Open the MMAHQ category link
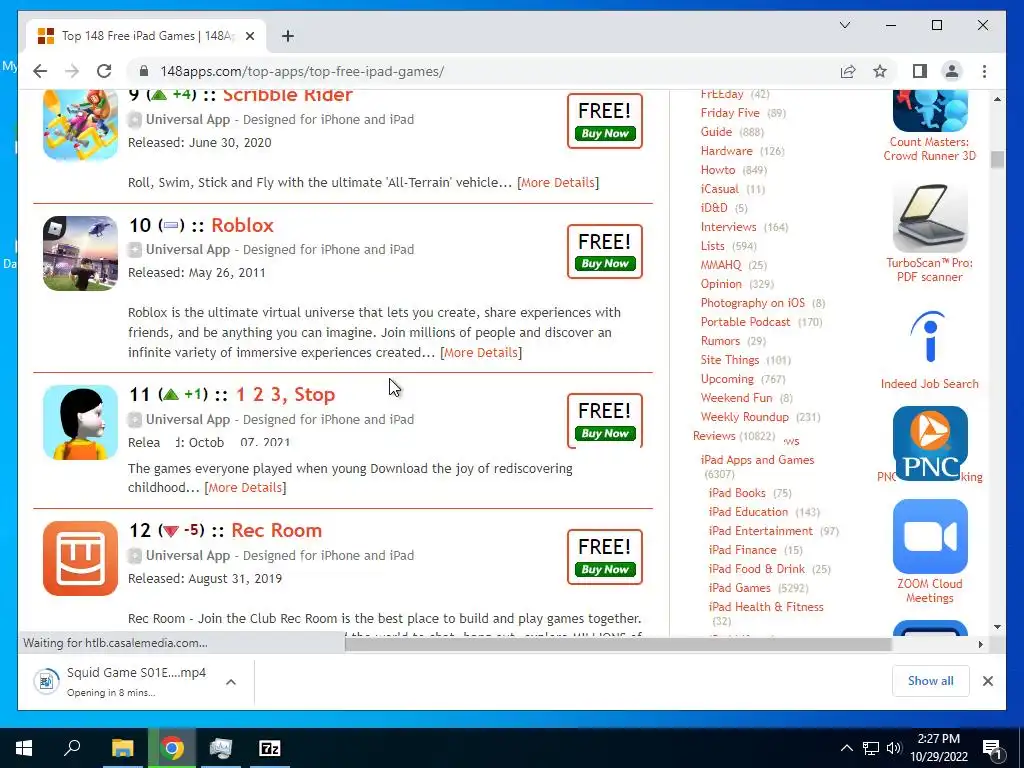This screenshot has height=768, width=1024. 721,264
